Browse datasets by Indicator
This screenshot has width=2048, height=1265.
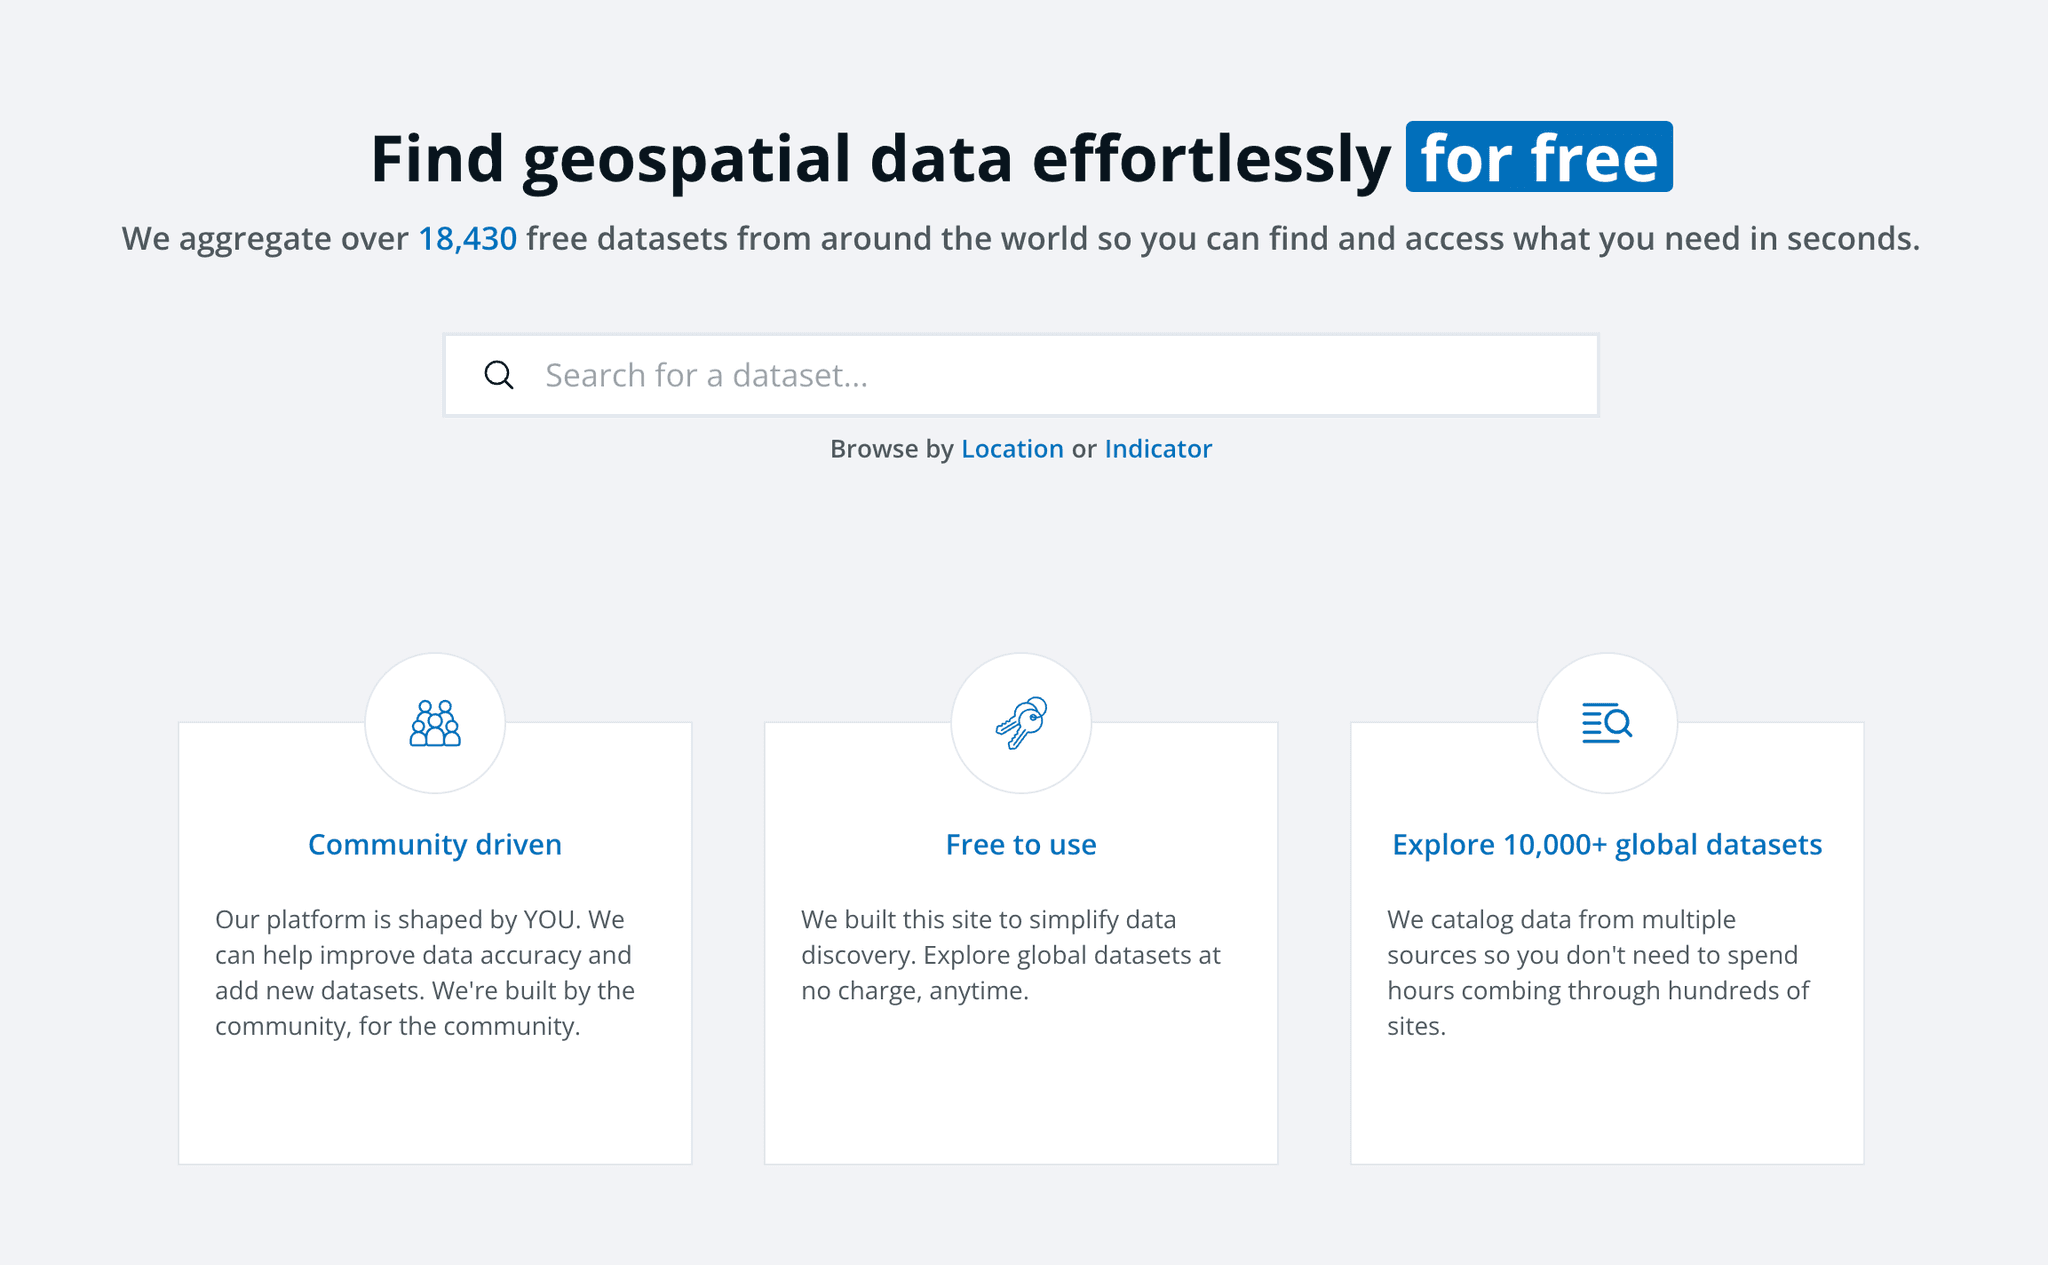(x=1157, y=448)
